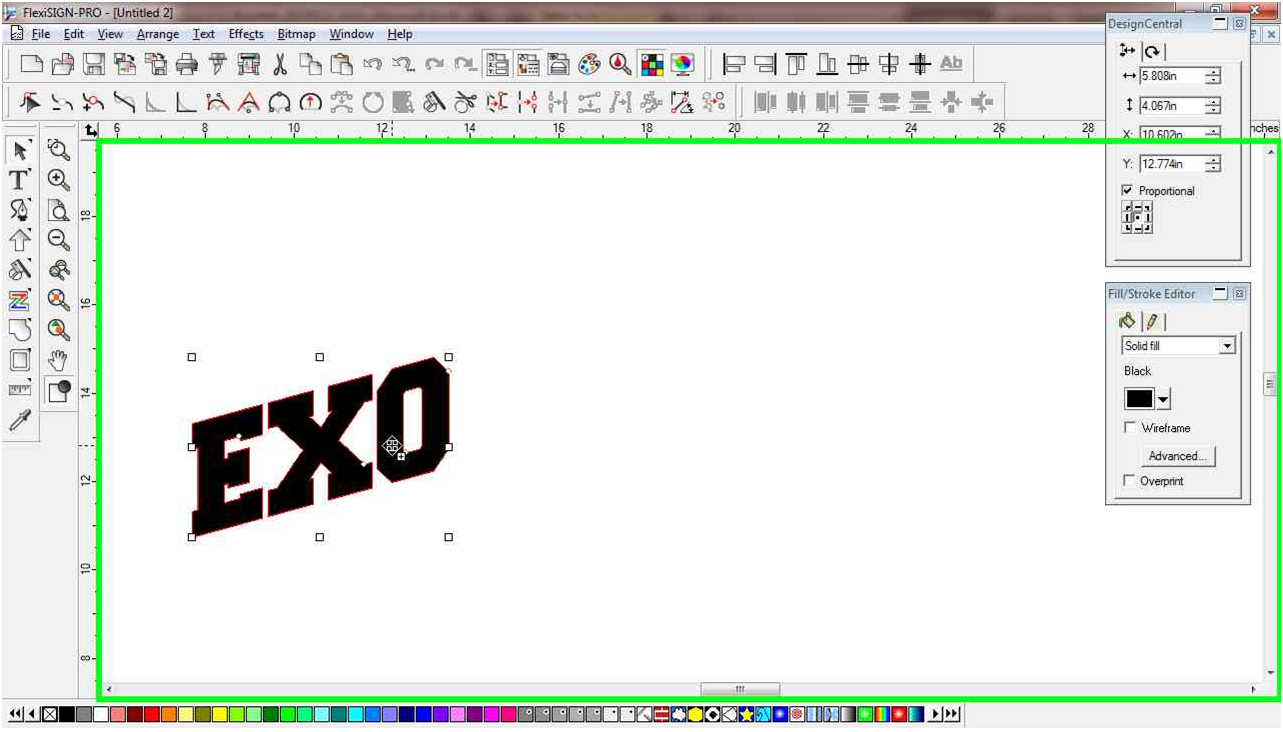Uncheck the Proportional checkbox

(x=1127, y=190)
